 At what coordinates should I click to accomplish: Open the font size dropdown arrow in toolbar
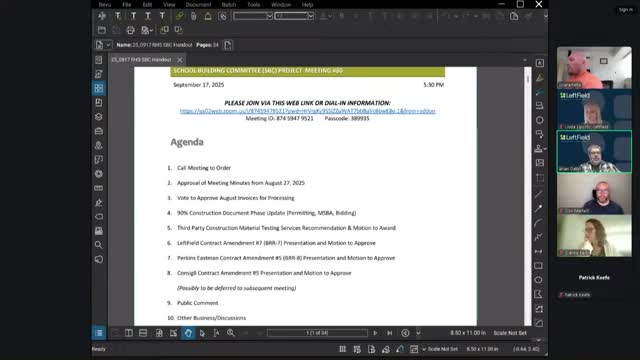point(311,16)
